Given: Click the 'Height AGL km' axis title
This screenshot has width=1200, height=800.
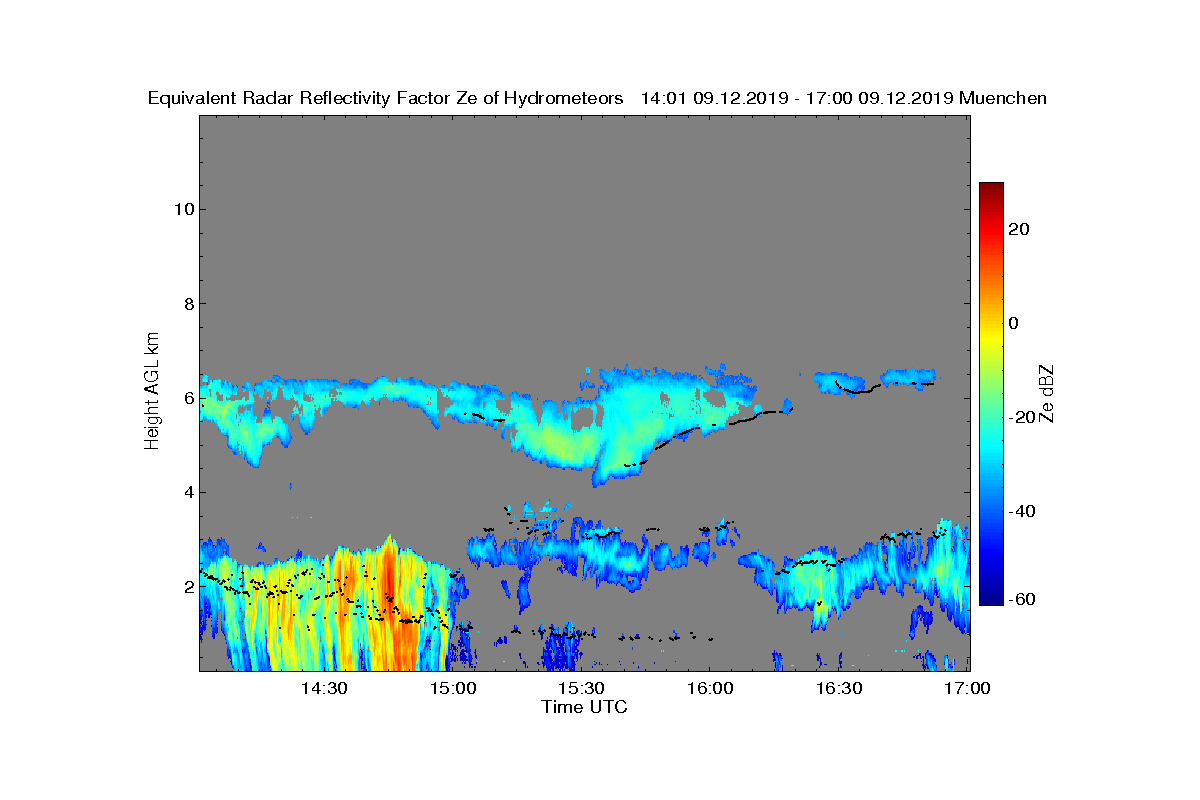Looking at the screenshot, I should click(x=152, y=393).
